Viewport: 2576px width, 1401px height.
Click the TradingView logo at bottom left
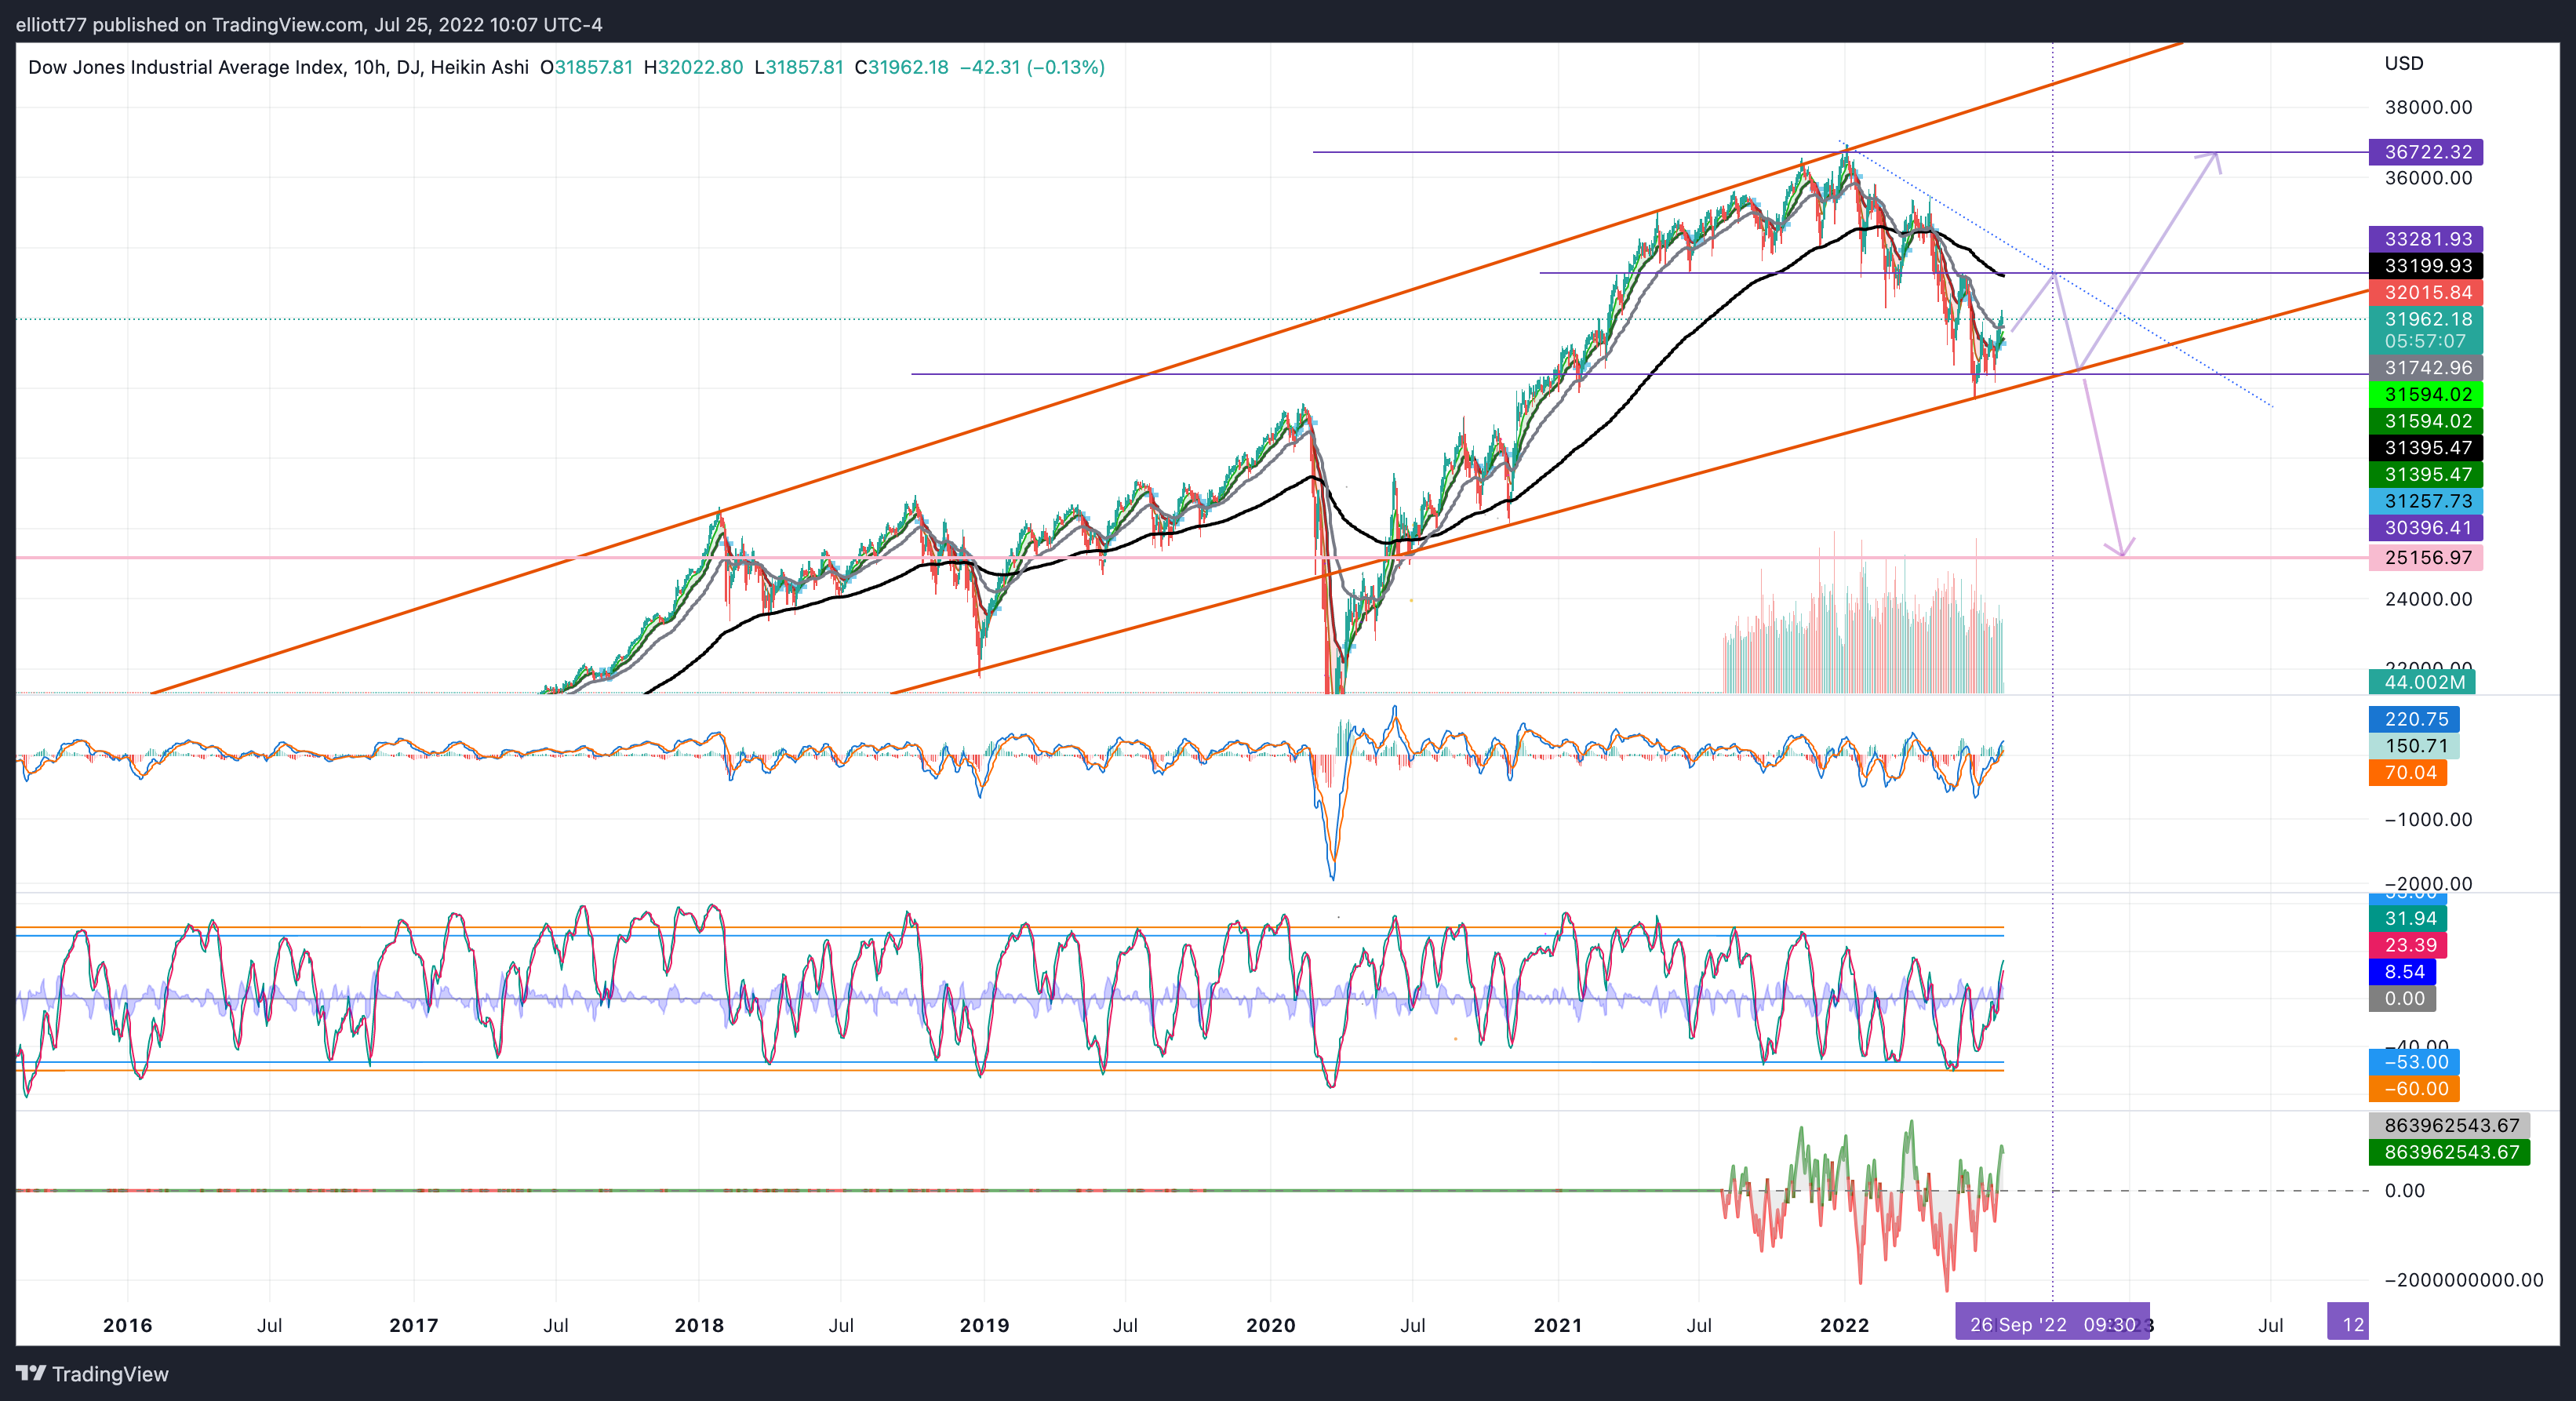(x=92, y=1374)
